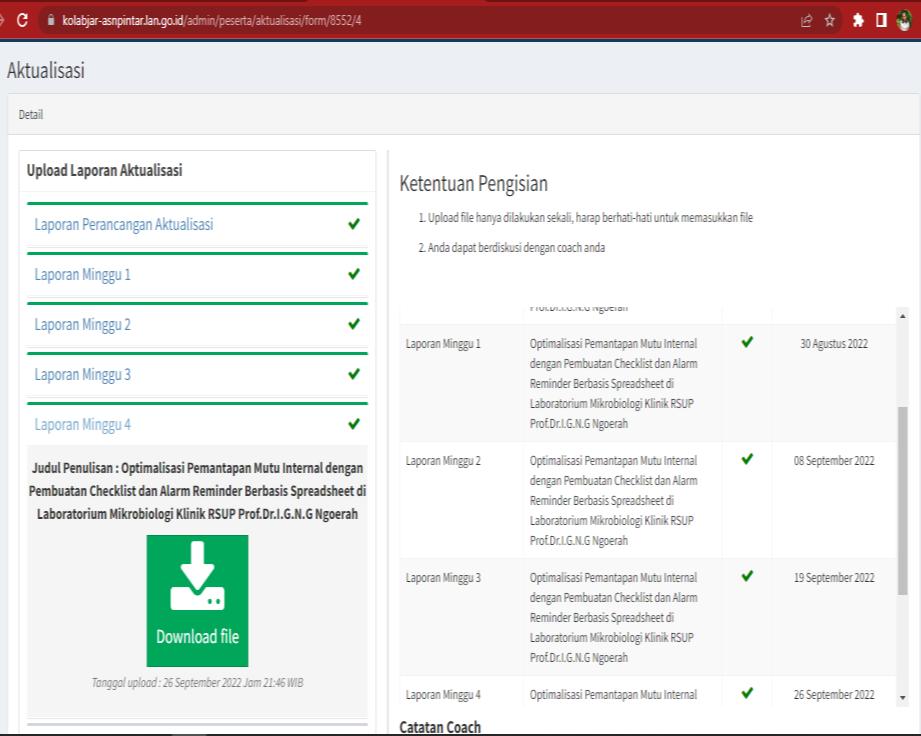The height and width of the screenshot is (736, 921).
Task: Click the date 30 Agustus 2022
Action: 834,344
